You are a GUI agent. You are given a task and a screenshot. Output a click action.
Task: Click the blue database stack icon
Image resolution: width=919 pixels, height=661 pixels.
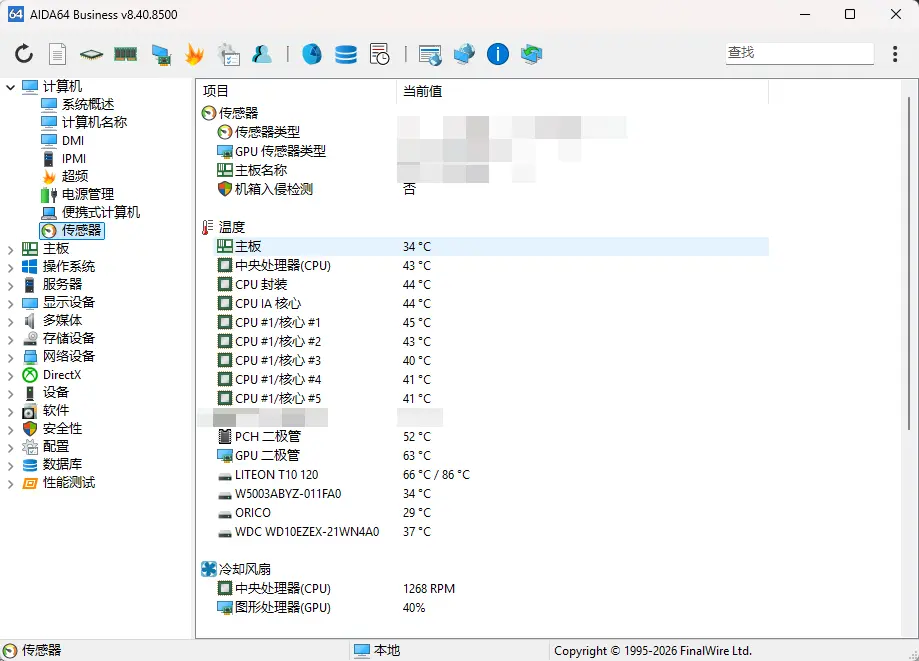coord(346,54)
